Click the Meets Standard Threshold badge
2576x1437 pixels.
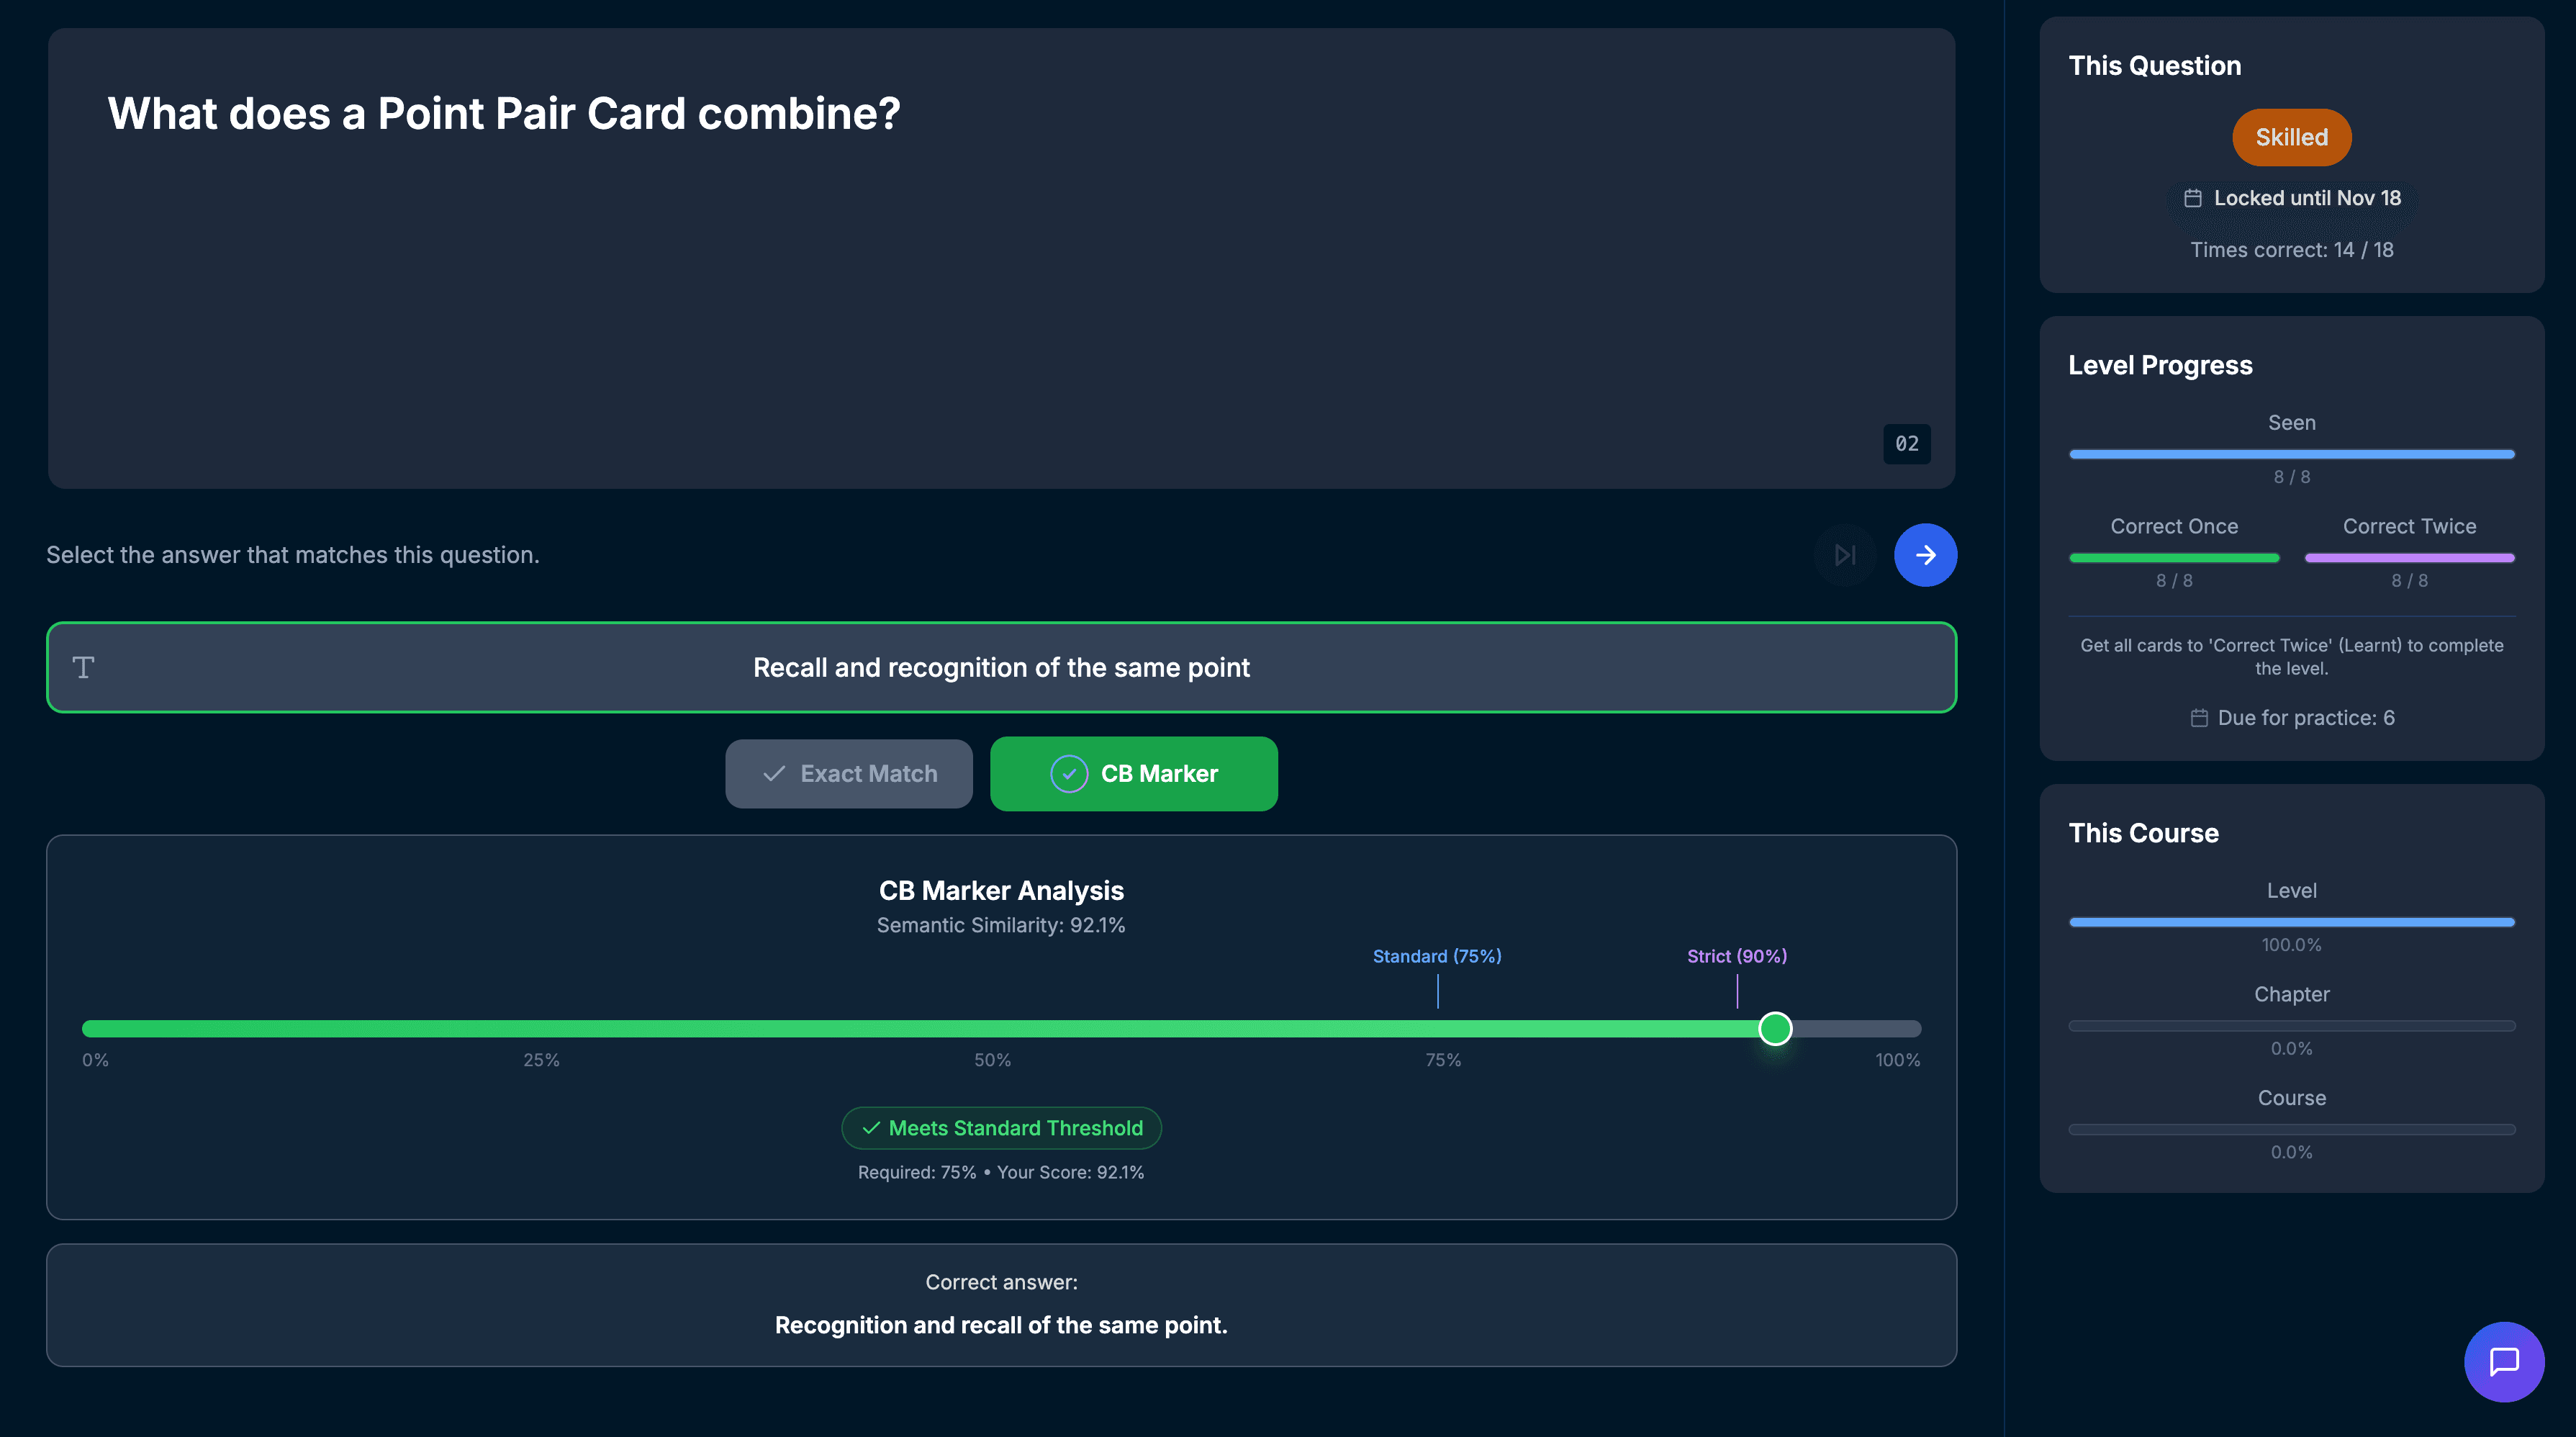1001,1128
